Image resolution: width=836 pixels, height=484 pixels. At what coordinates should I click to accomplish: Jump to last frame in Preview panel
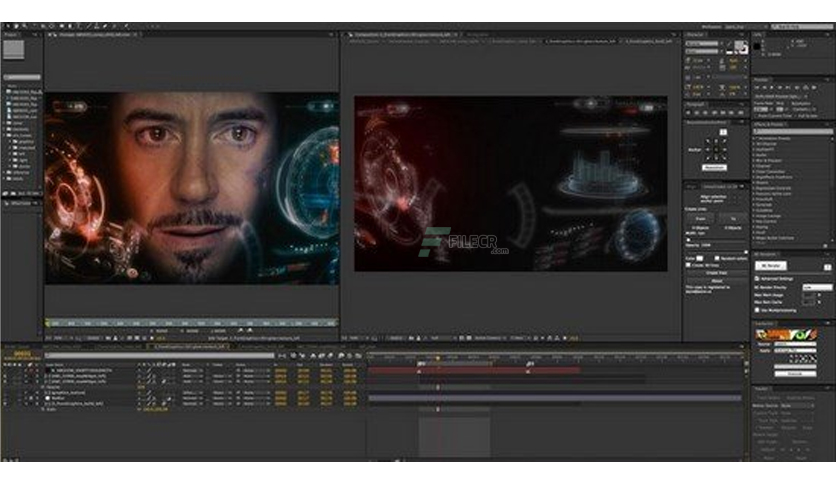(x=787, y=87)
